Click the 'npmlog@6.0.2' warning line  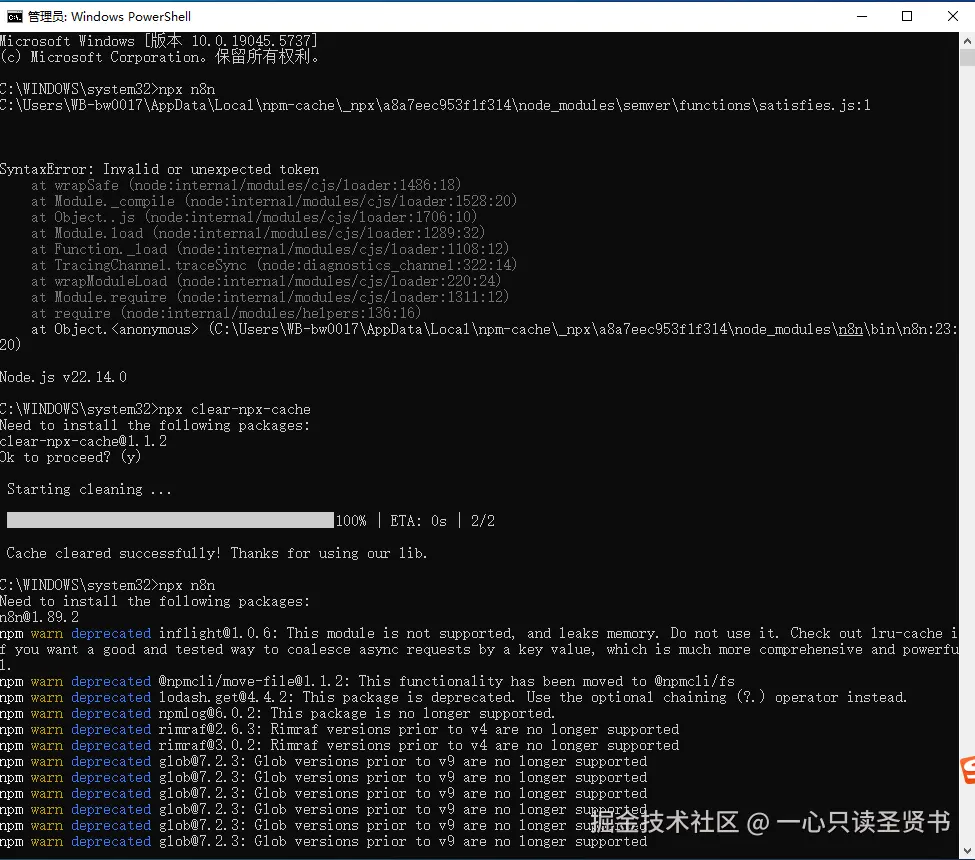click(x=277, y=713)
